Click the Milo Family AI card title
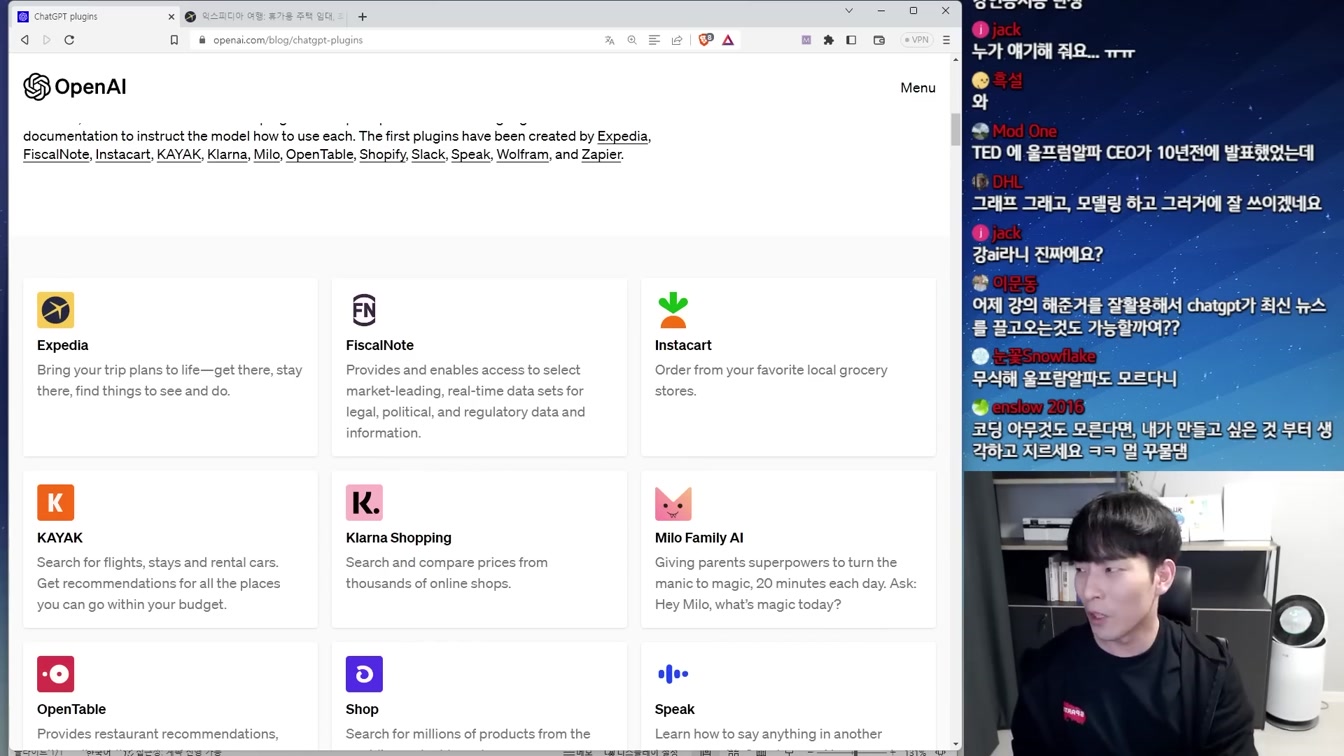 click(699, 538)
